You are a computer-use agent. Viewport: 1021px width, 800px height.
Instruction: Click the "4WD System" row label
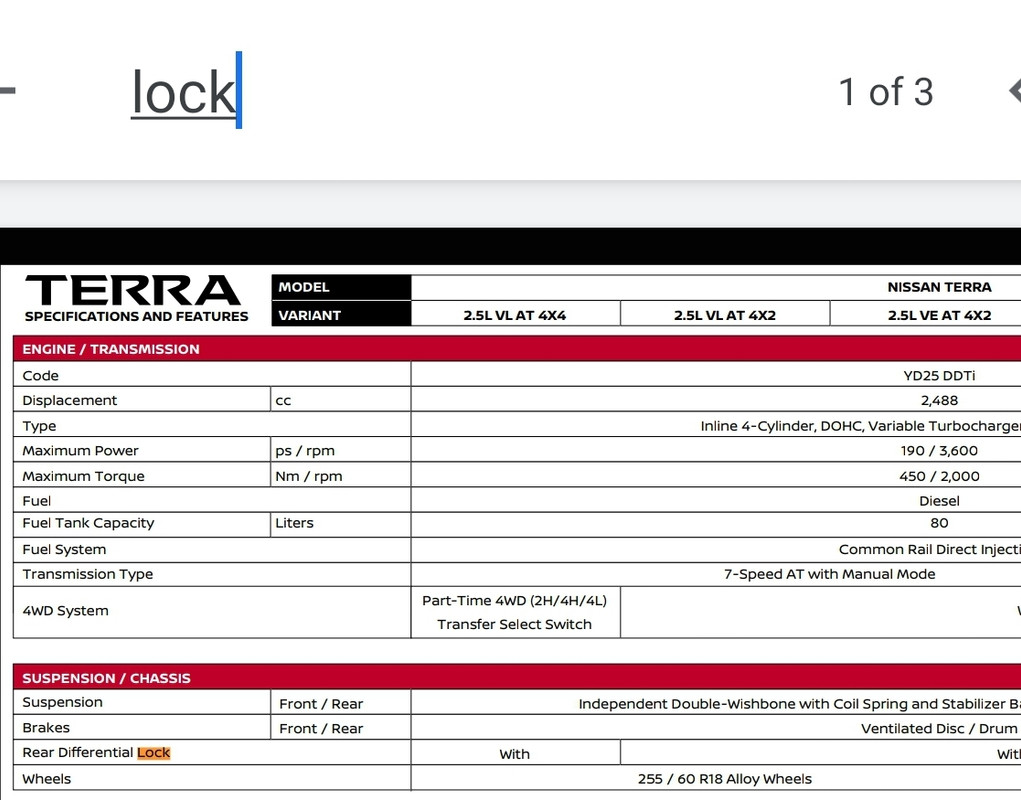[65, 611]
